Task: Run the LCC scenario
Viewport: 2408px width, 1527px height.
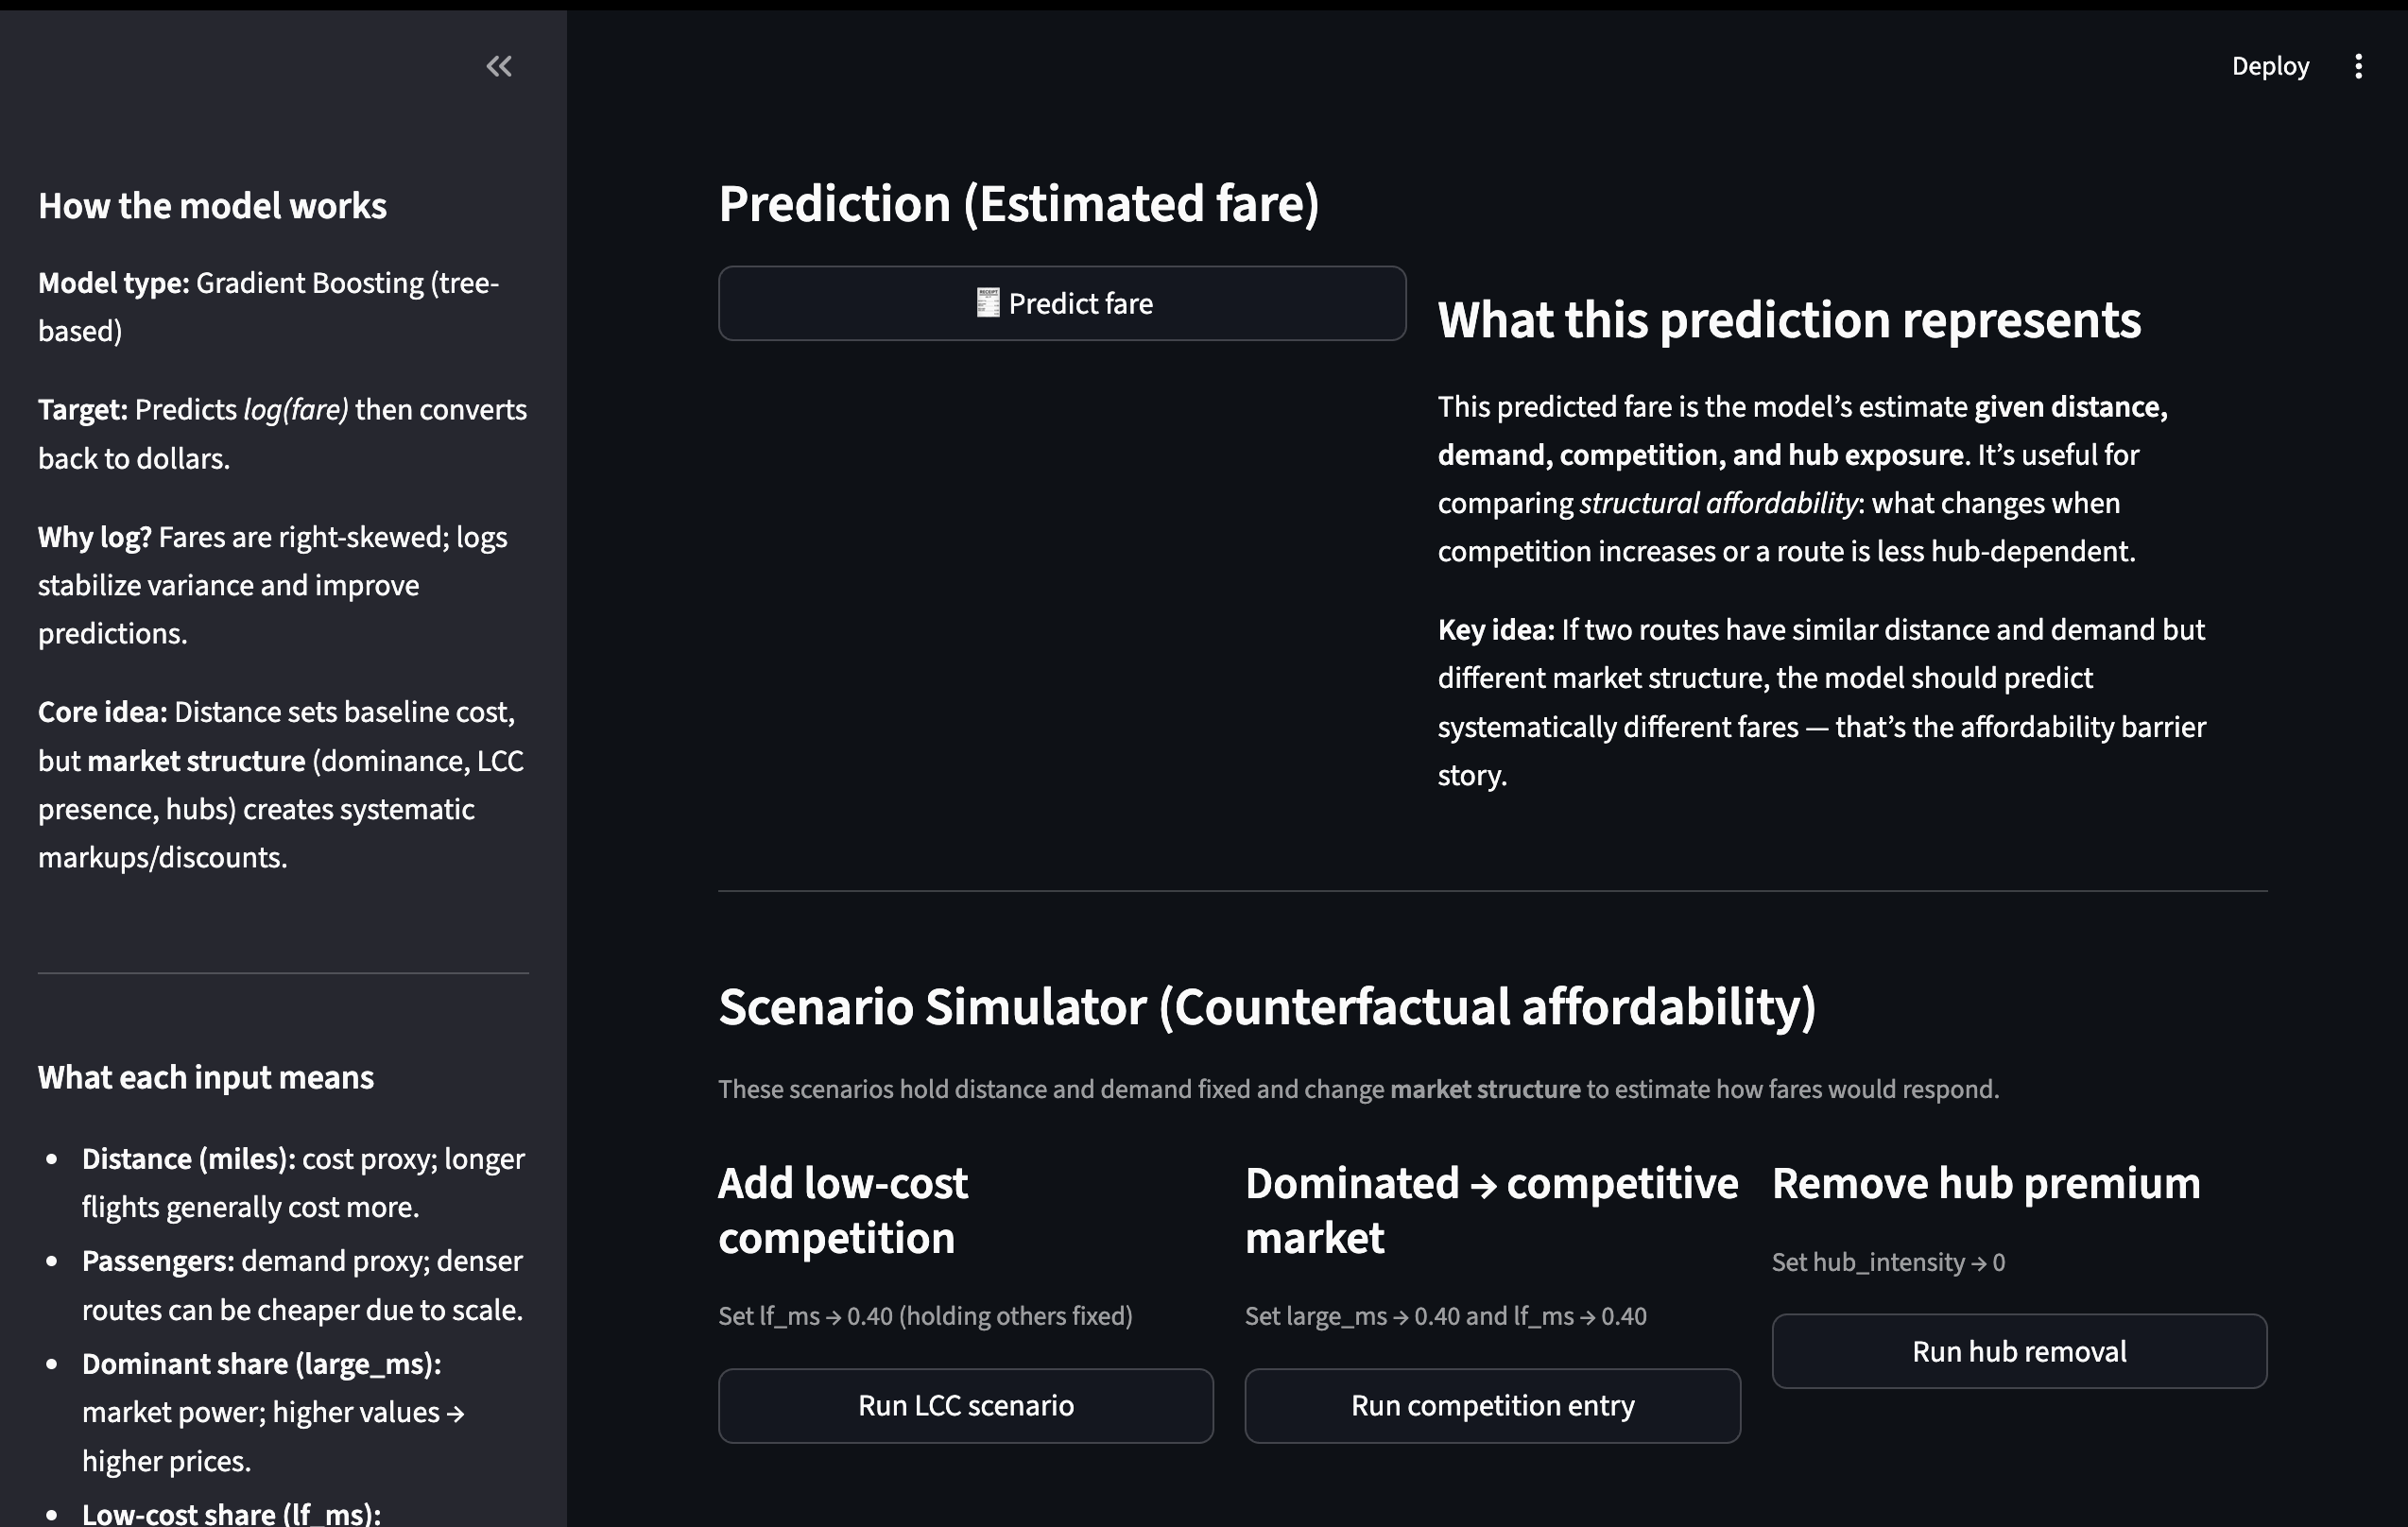Action: [965, 1405]
